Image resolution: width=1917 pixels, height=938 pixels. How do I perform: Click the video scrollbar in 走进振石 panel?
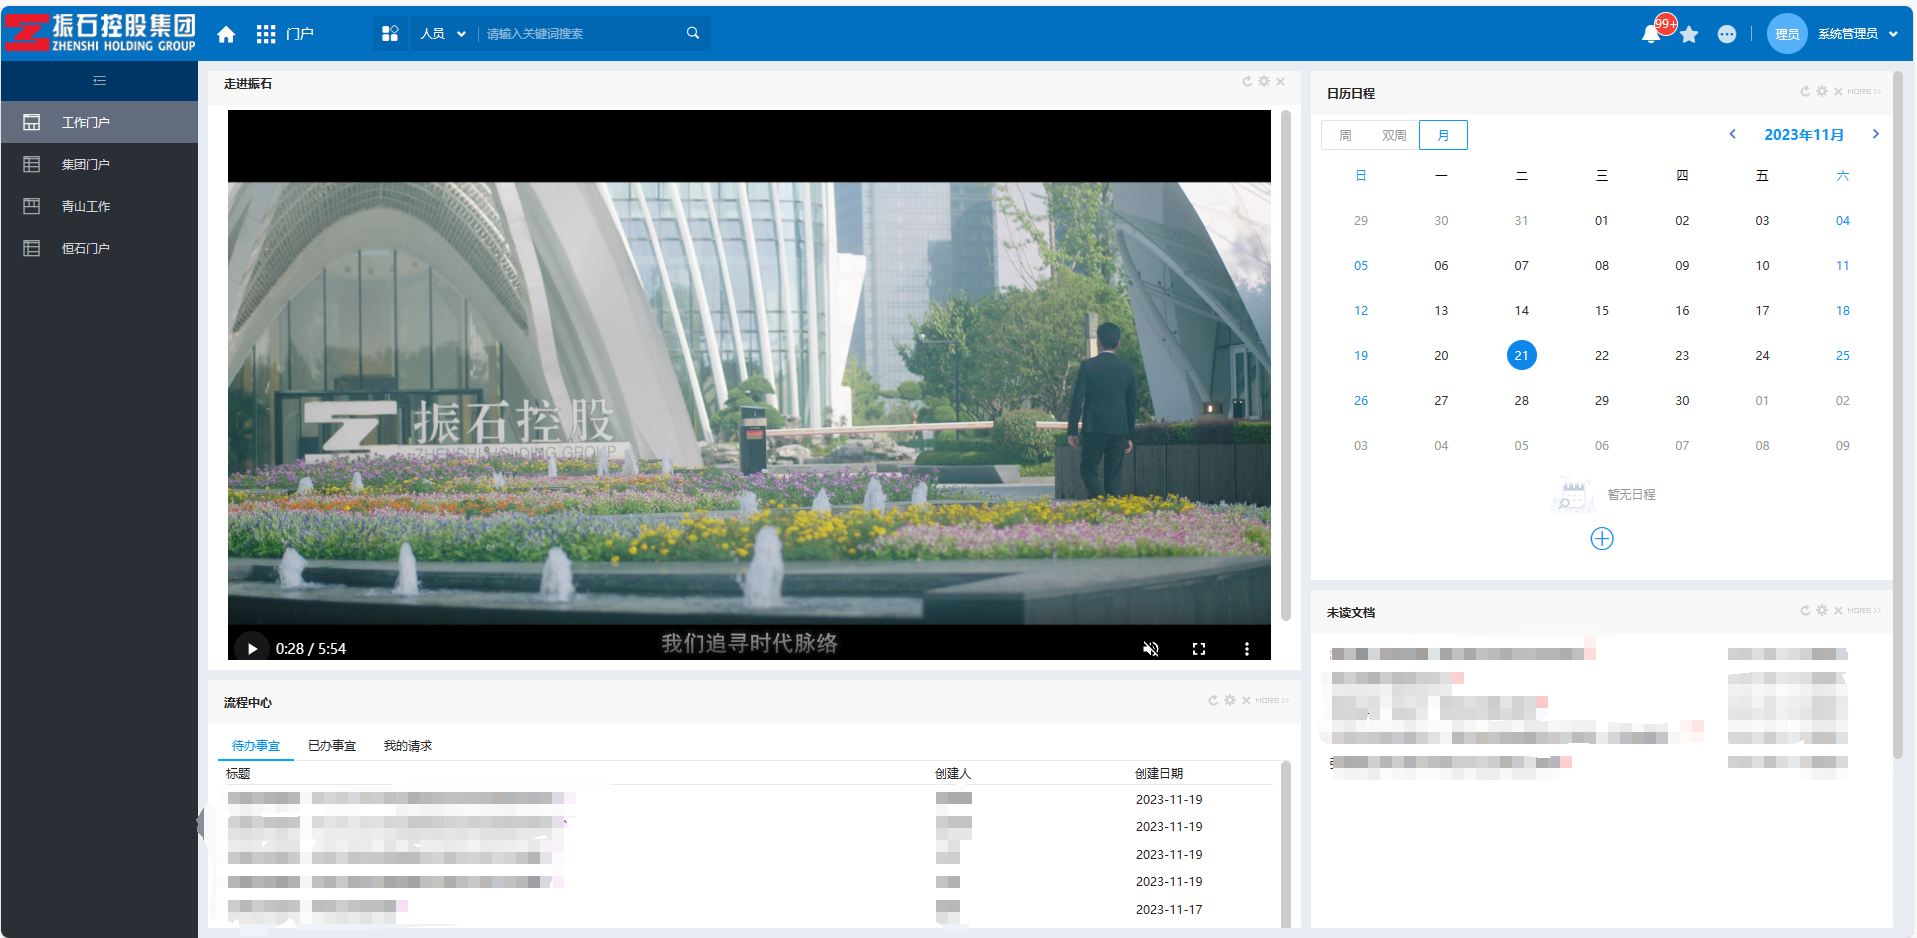(x=1286, y=365)
